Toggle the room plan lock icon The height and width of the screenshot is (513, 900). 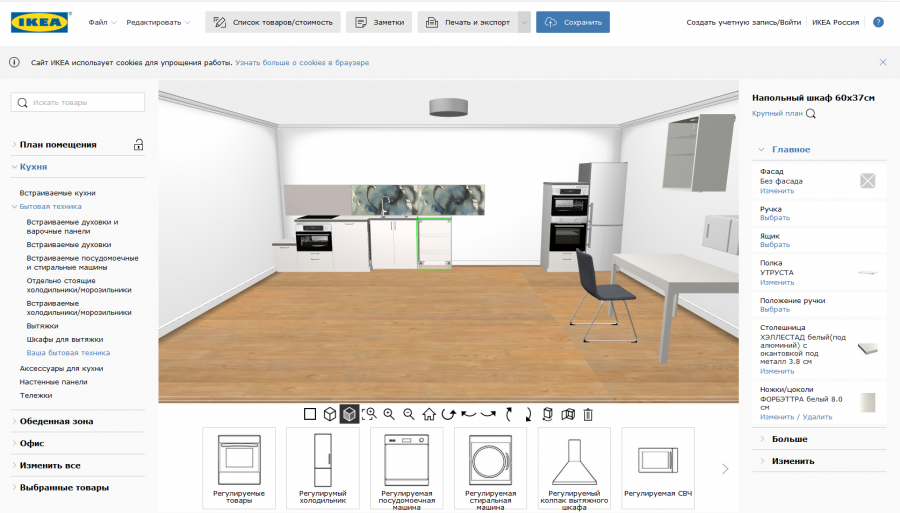139,145
